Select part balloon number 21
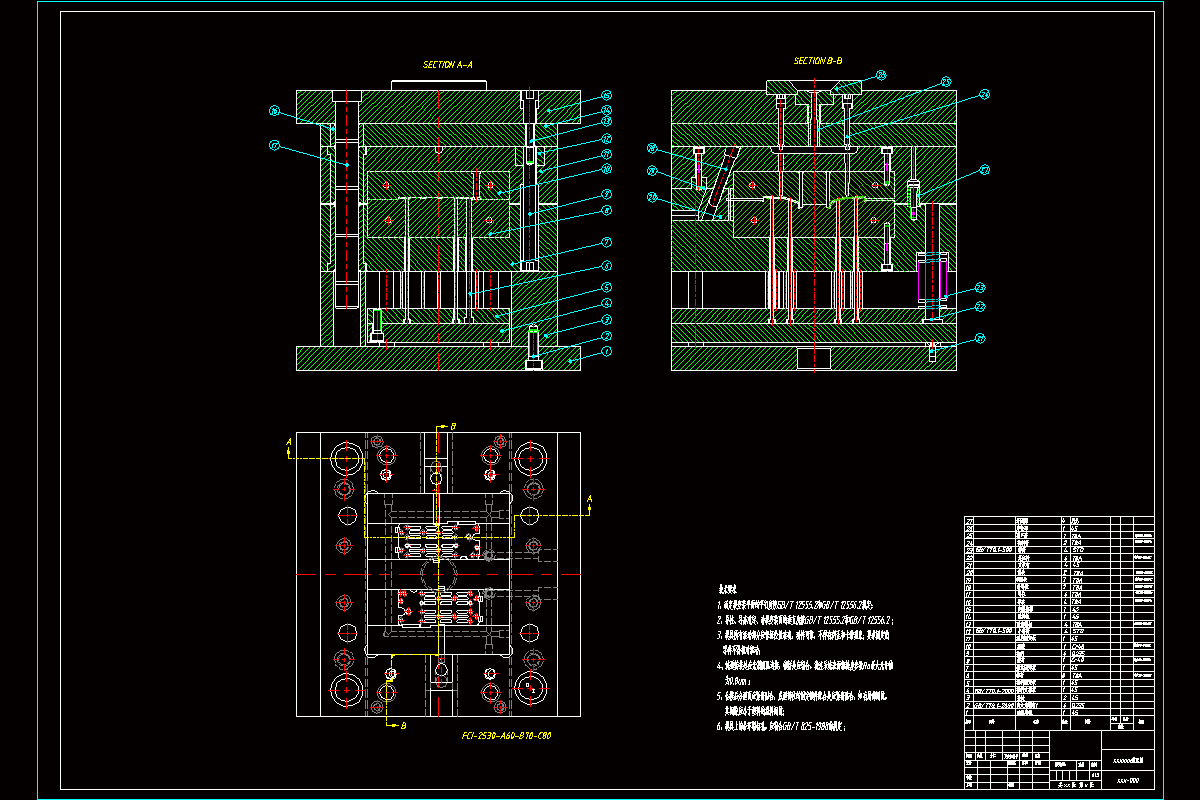Viewport: 1200px width, 800px height. [x=980, y=338]
